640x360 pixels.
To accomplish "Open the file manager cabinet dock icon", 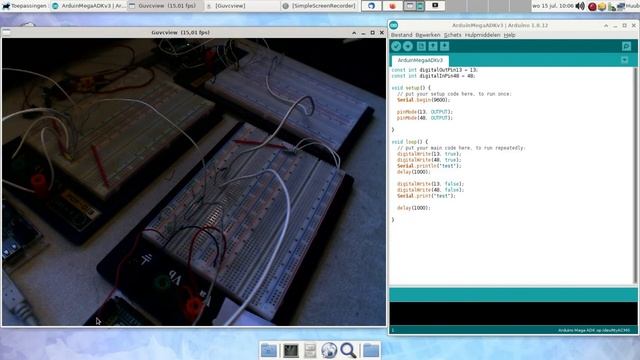I will coord(310,350).
